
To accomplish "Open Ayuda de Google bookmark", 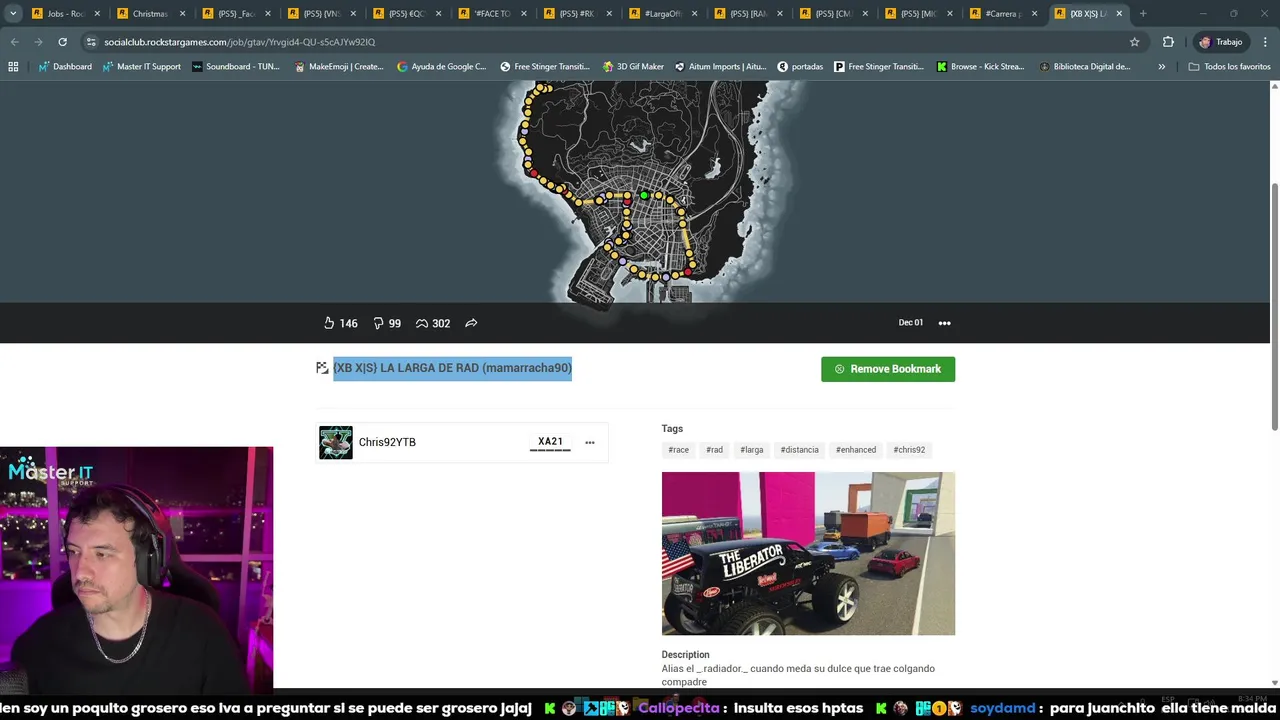I will coord(441,67).
